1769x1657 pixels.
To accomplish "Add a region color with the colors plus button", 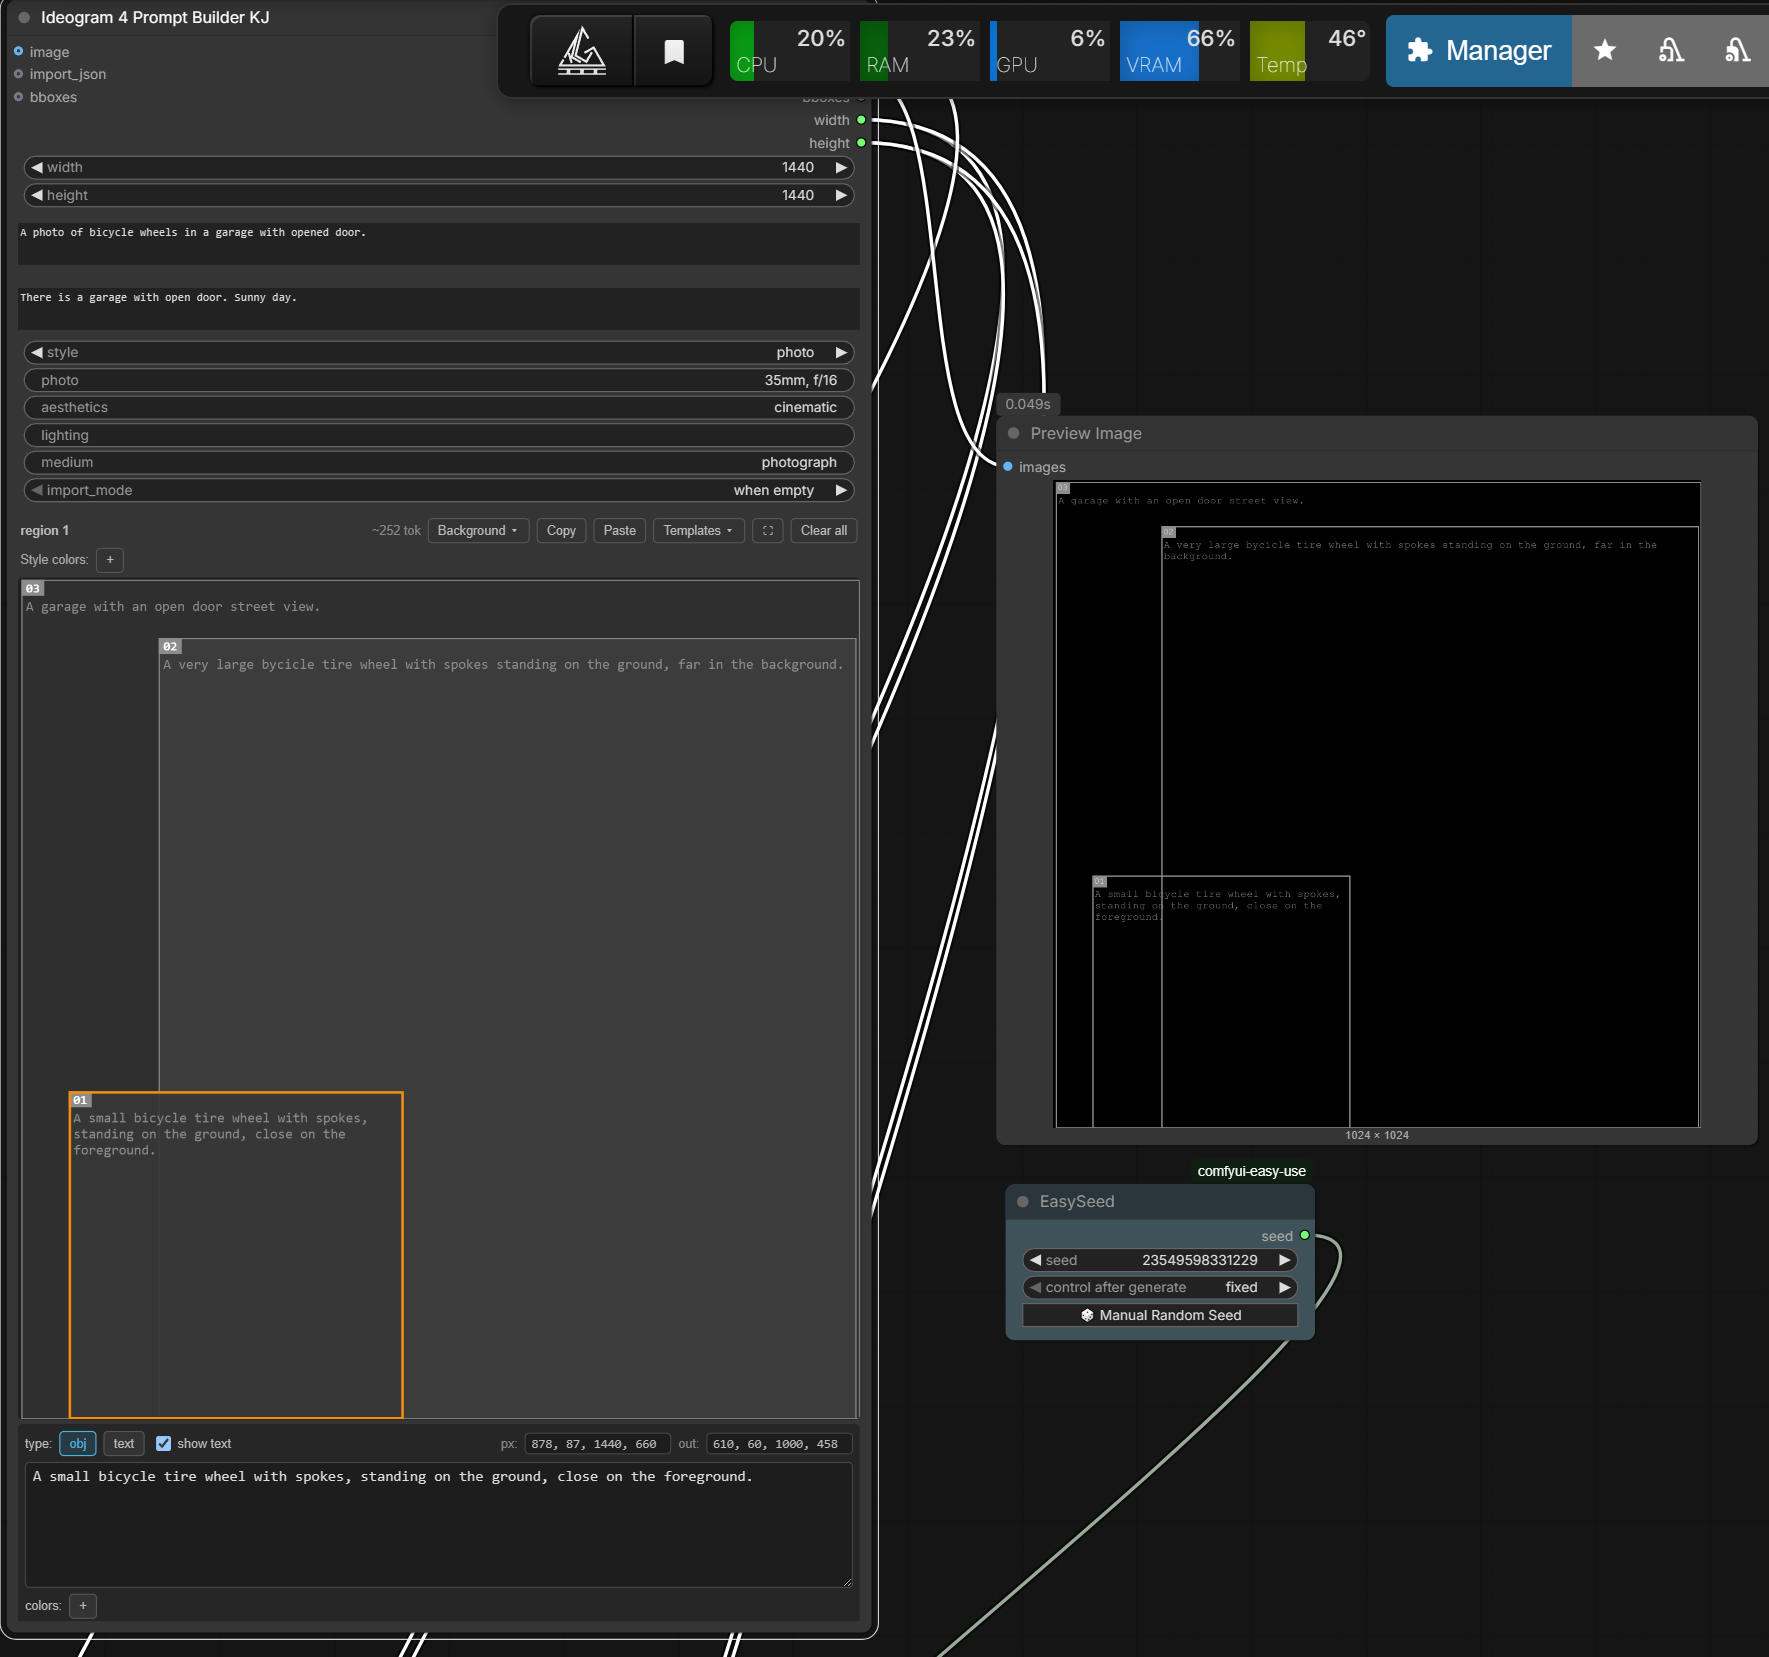I will click(83, 1606).
